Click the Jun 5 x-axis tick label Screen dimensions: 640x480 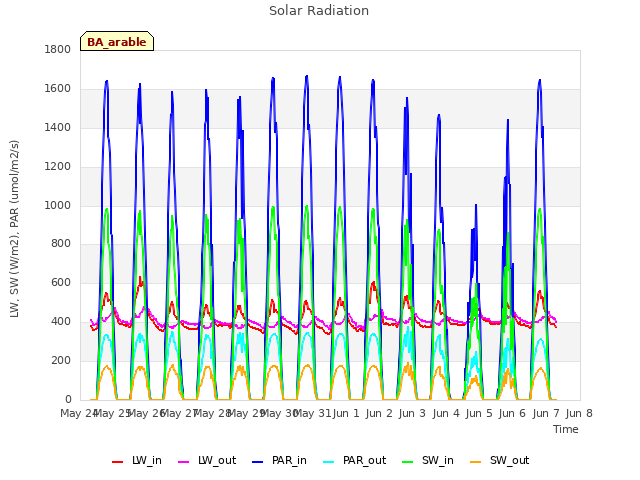pos(479,413)
